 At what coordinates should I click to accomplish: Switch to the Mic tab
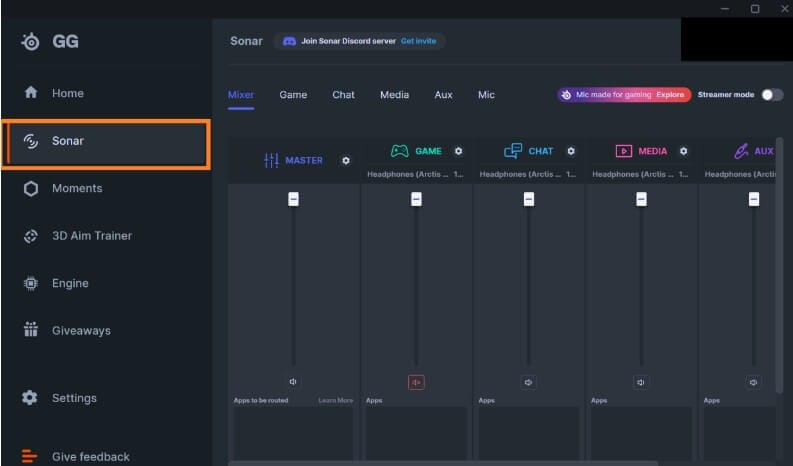coord(487,95)
